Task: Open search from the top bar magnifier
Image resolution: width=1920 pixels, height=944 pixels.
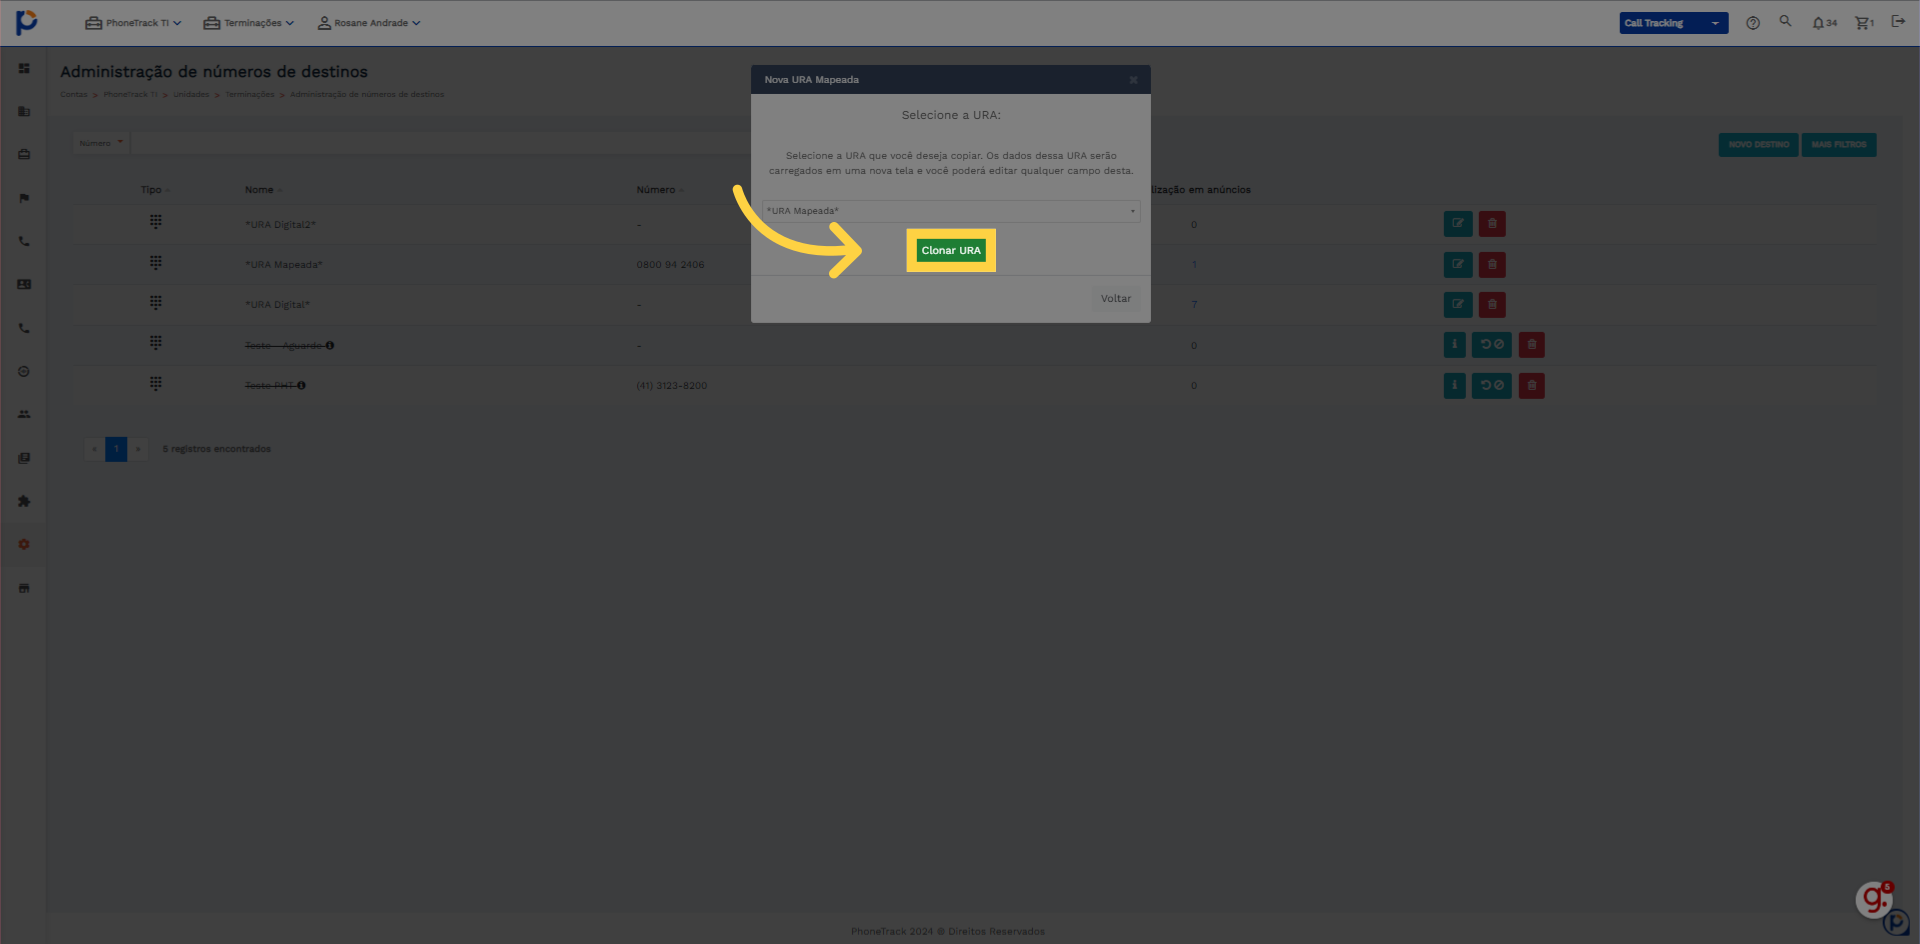Action: (1785, 21)
